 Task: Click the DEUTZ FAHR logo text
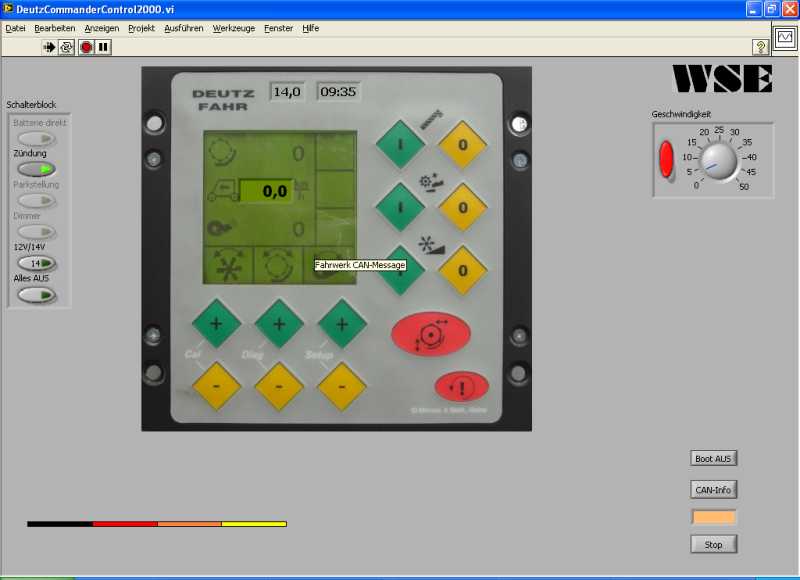point(223,100)
